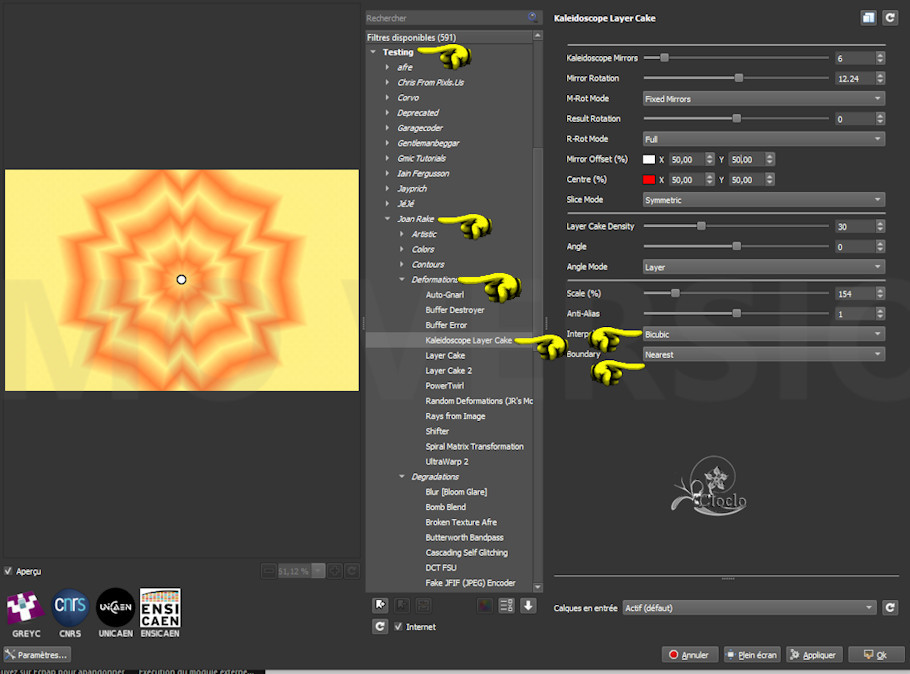Open the Slice Mode dropdown showing Symmetric
Image resolution: width=910 pixels, height=674 pixels.
(x=763, y=200)
